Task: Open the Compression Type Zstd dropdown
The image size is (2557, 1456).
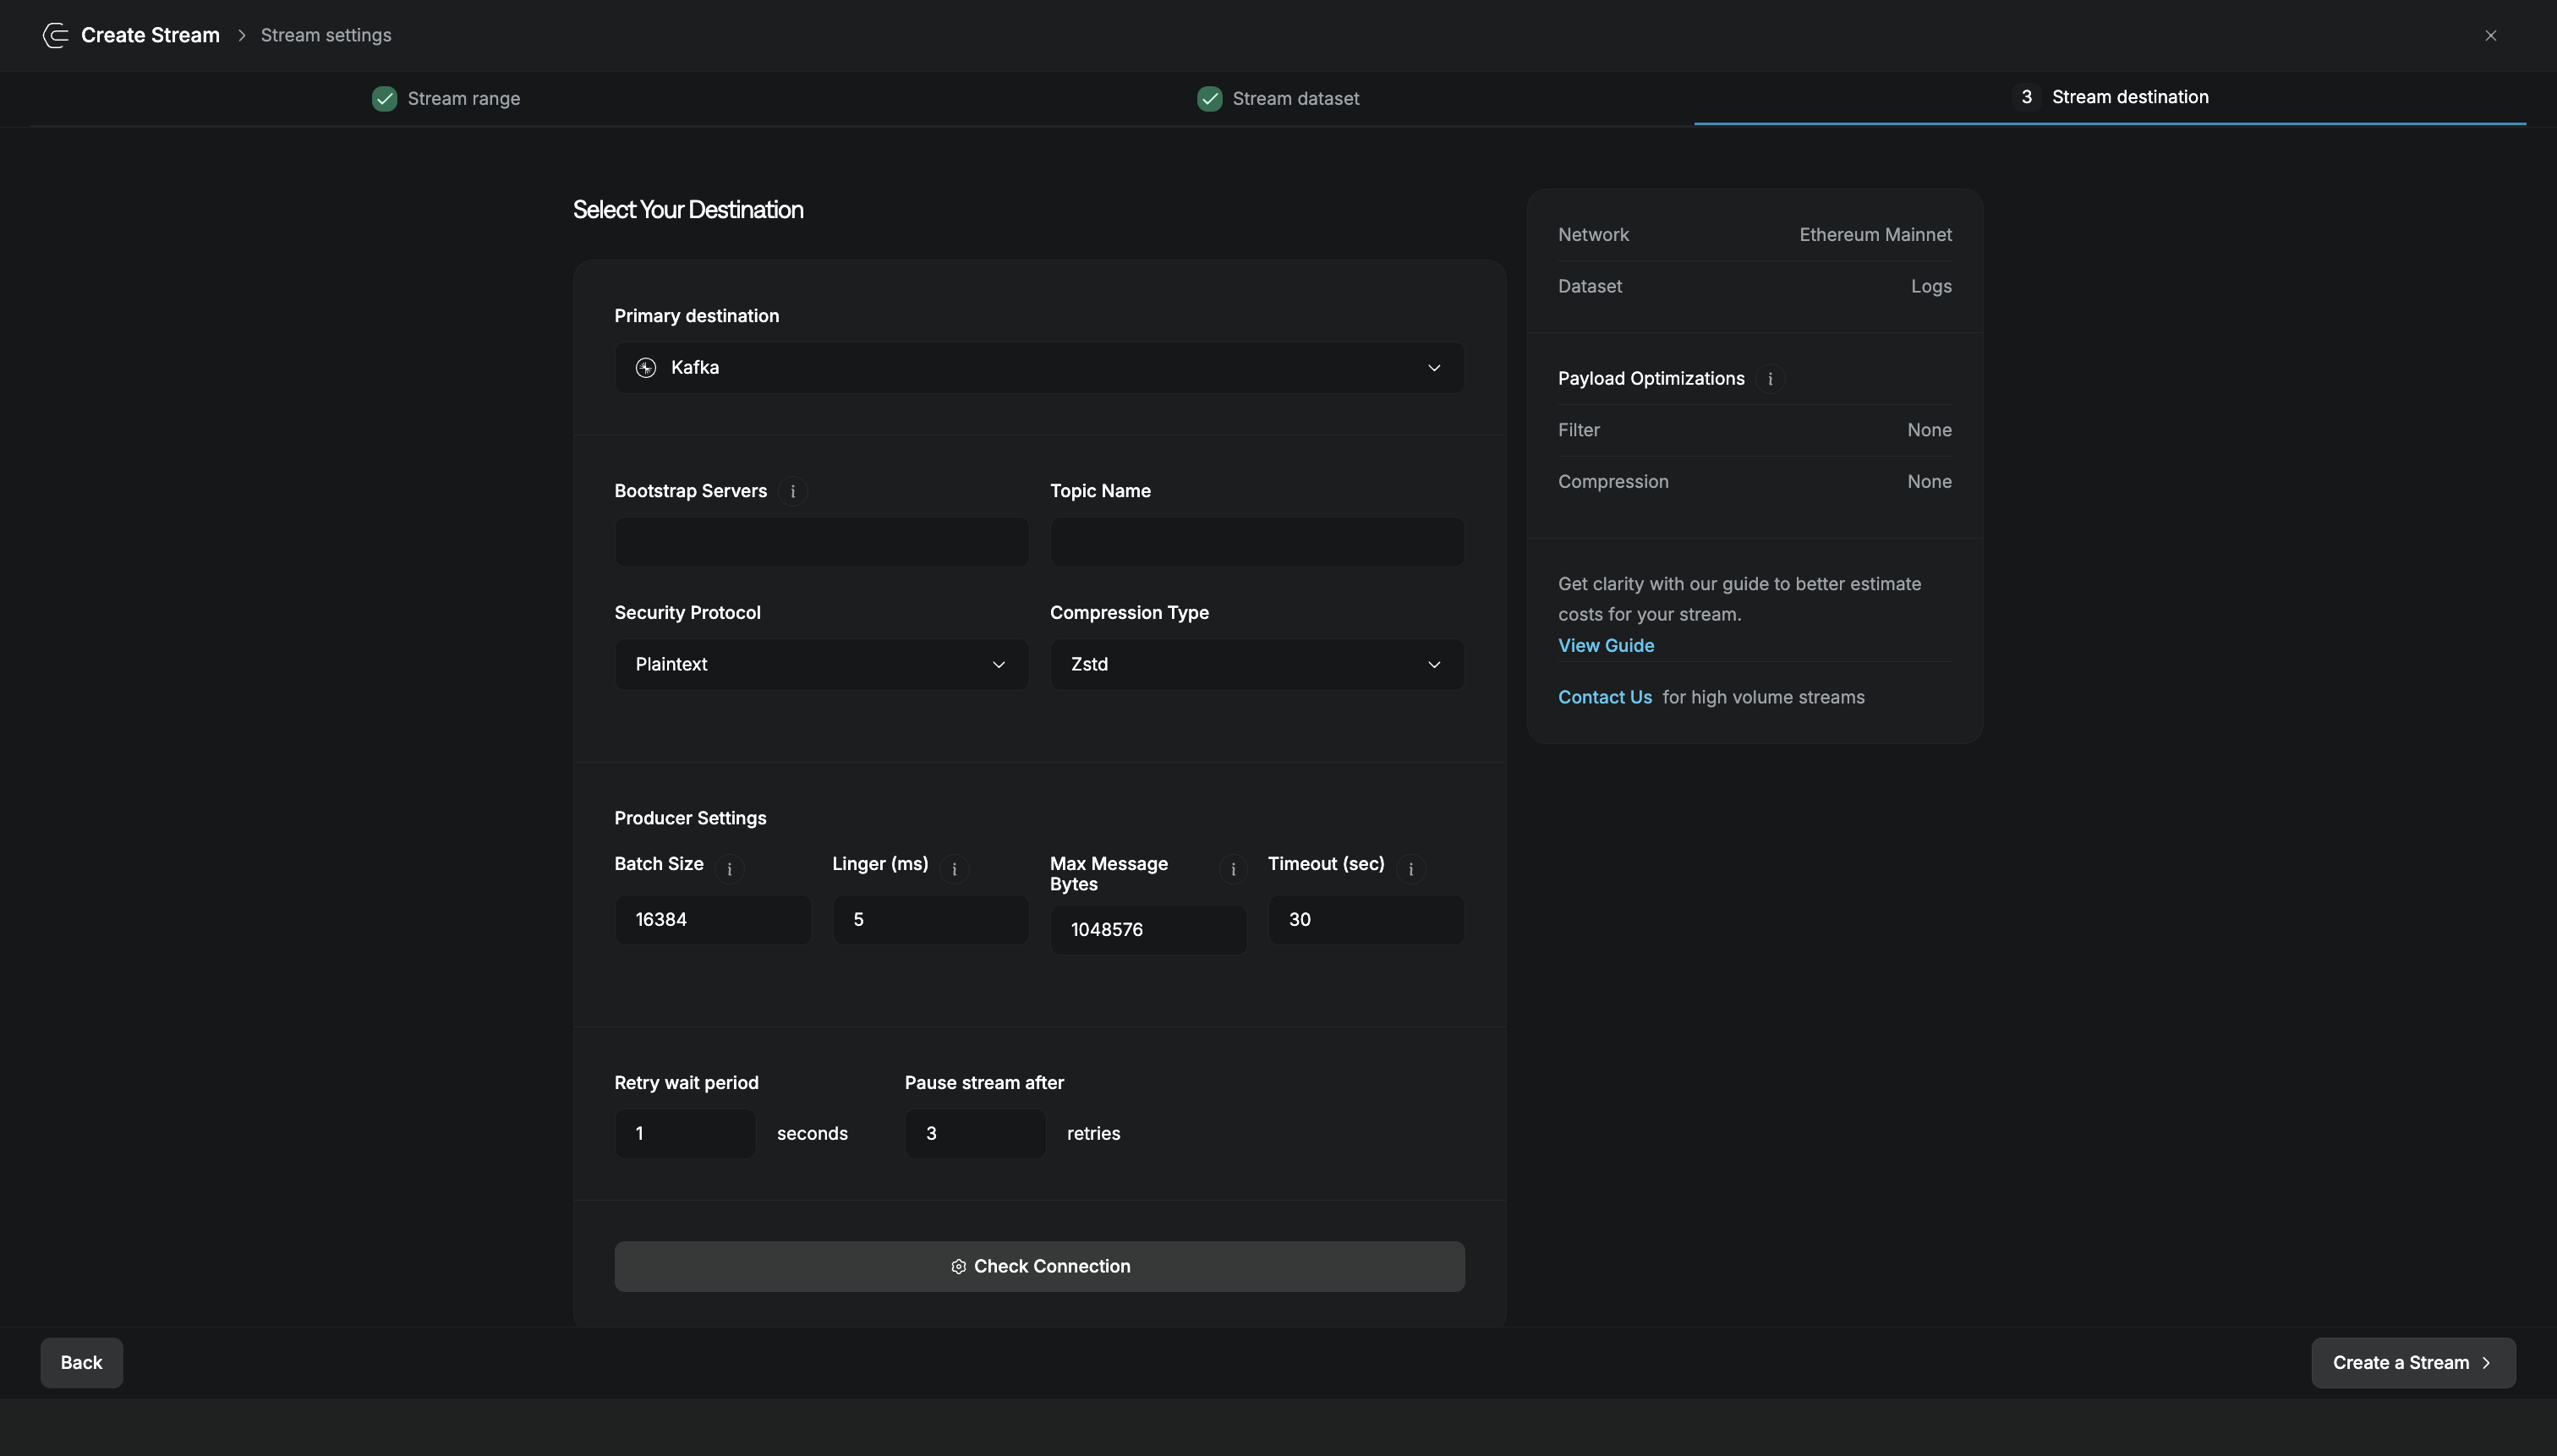Action: tap(1257, 664)
